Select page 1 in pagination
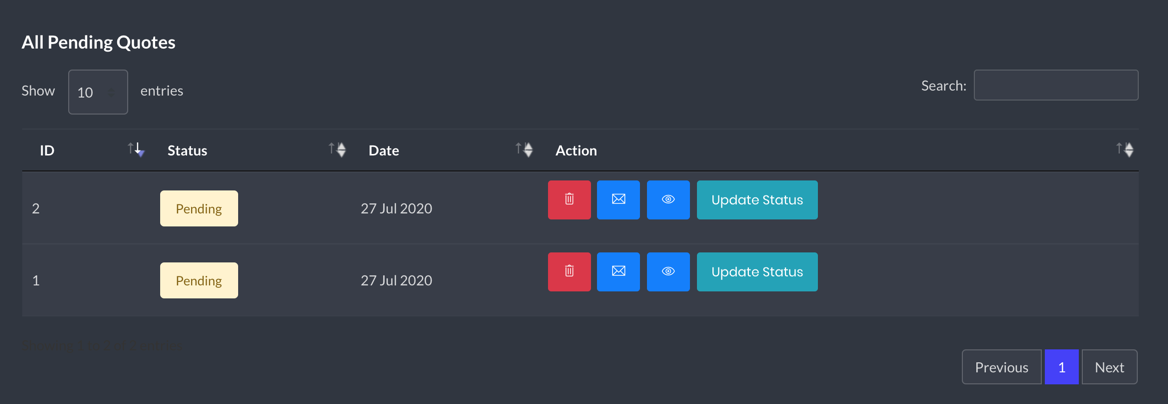The height and width of the screenshot is (404, 1168). point(1061,367)
